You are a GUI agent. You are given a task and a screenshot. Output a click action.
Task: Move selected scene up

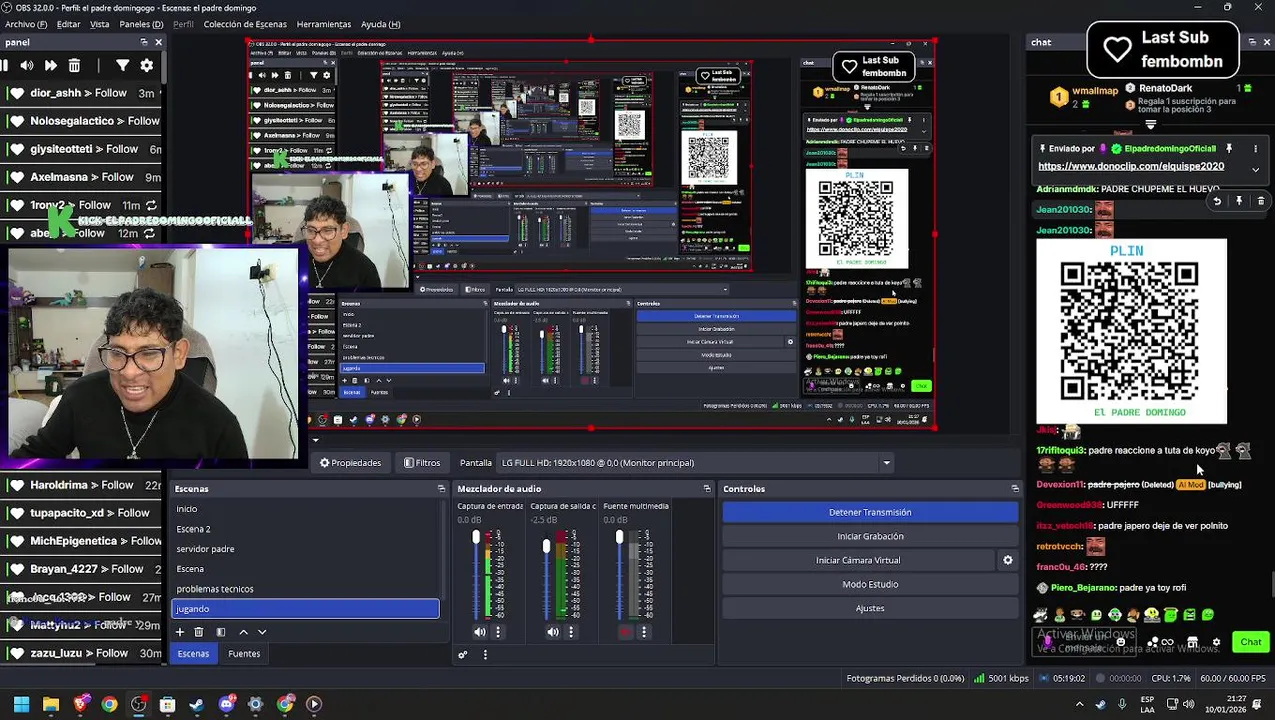pos(243,632)
